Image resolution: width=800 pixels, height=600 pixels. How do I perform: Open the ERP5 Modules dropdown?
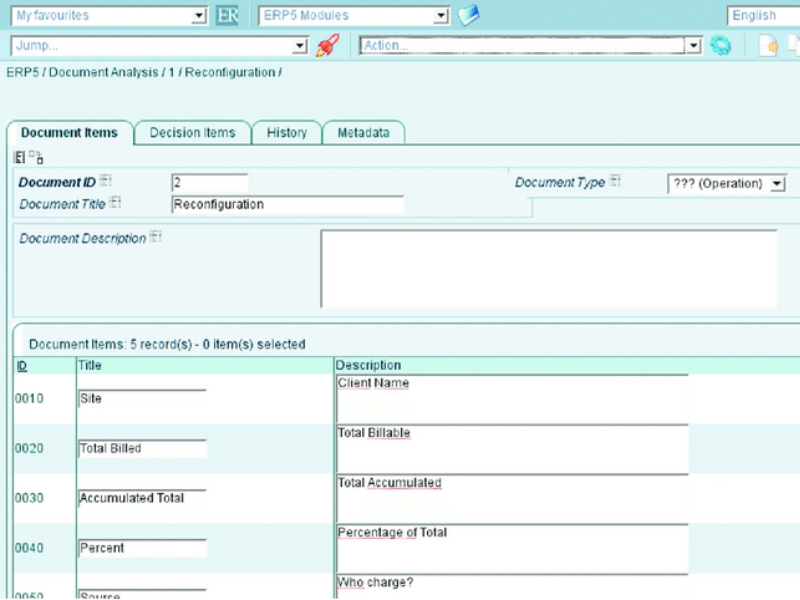[440, 15]
